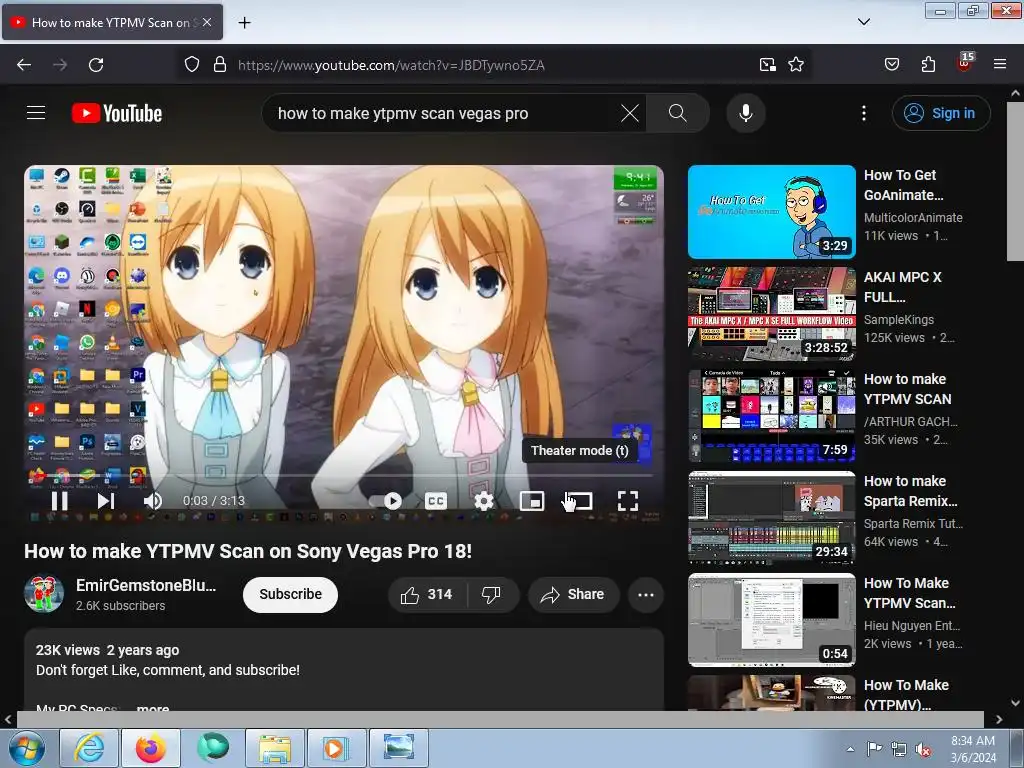1024x768 pixels.
Task: Open Windows Explorer folder in taskbar
Action: (x=275, y=748)
